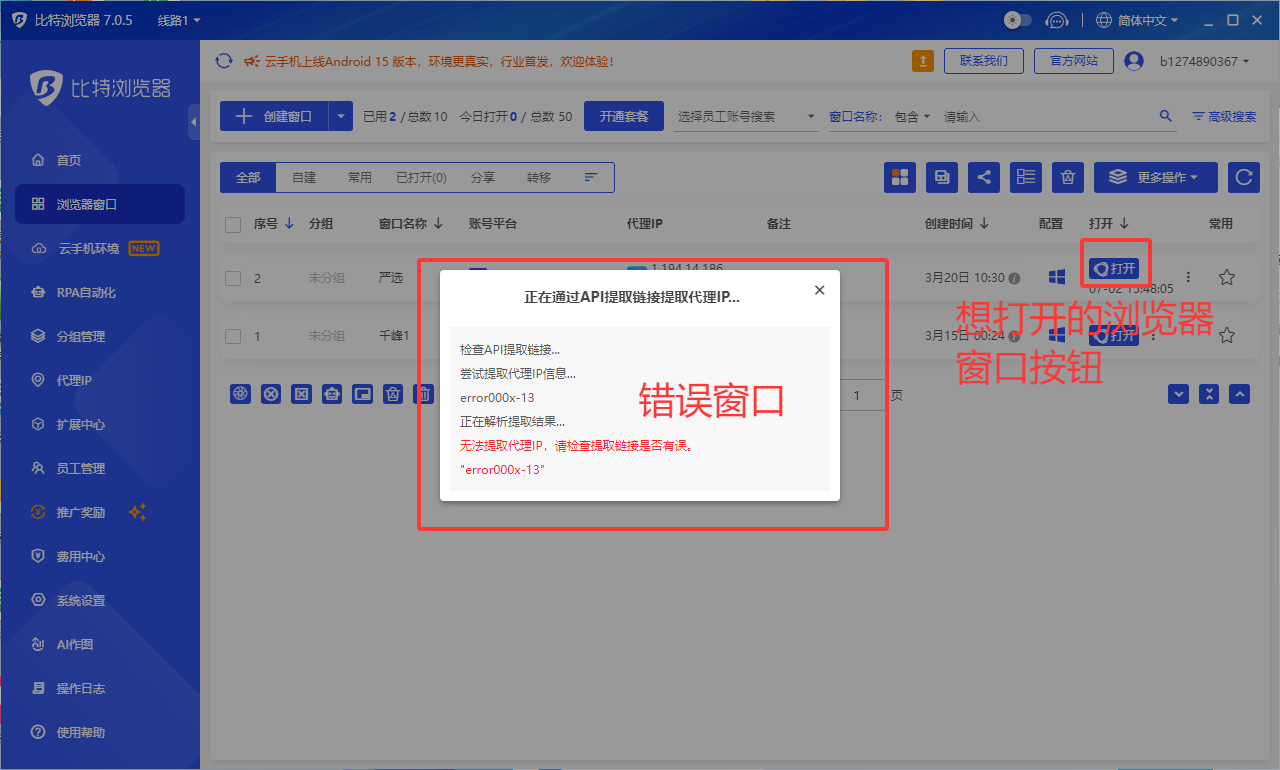Click the orange upload icon in header

tap(923, 61)
